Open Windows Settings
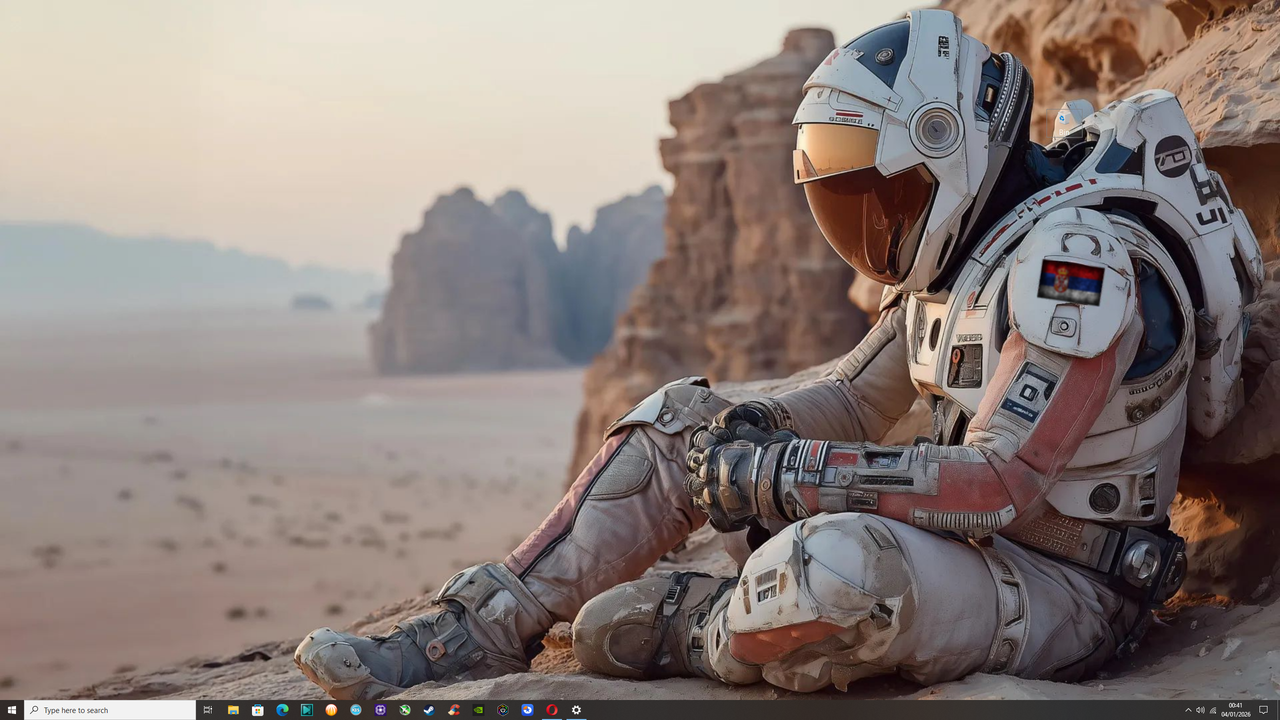The width and height of the screenshot is (1280, 720). [577, 710]
